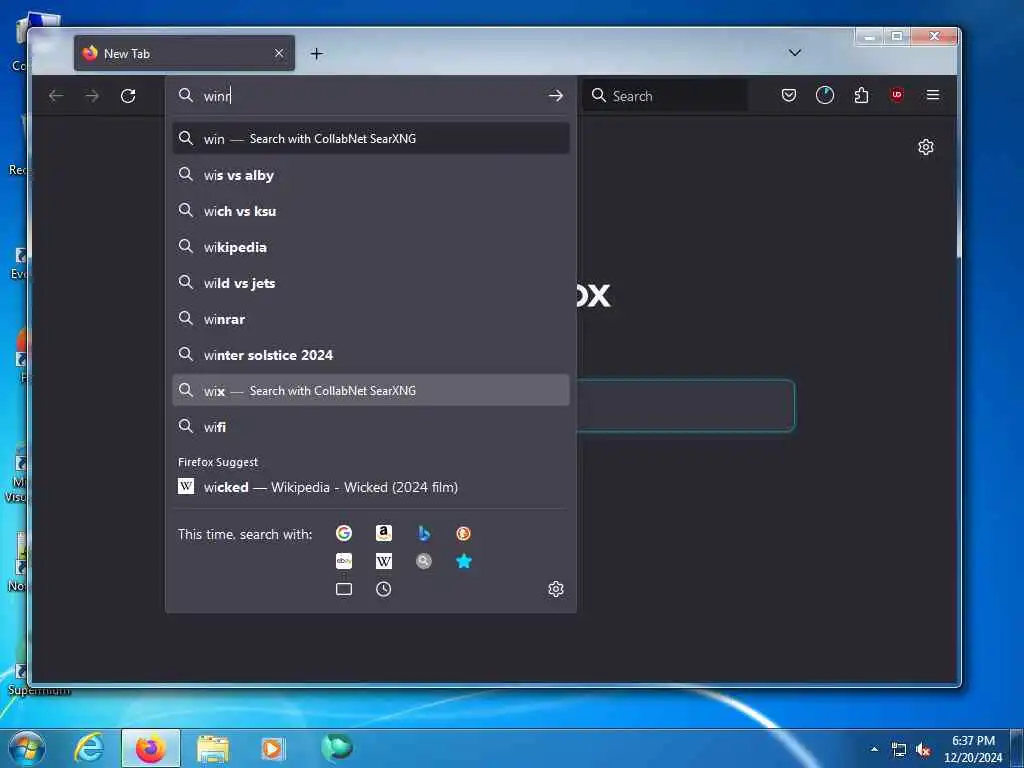
Task: Search this time with DuckDuckGo
Action: click(x=464, y=534)
